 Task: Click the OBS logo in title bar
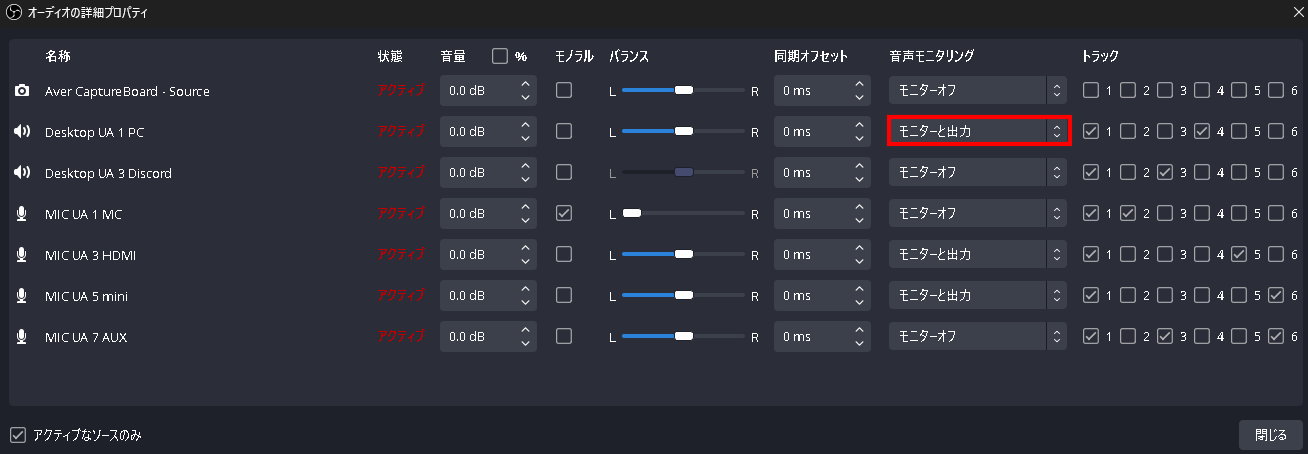point(13,13)
